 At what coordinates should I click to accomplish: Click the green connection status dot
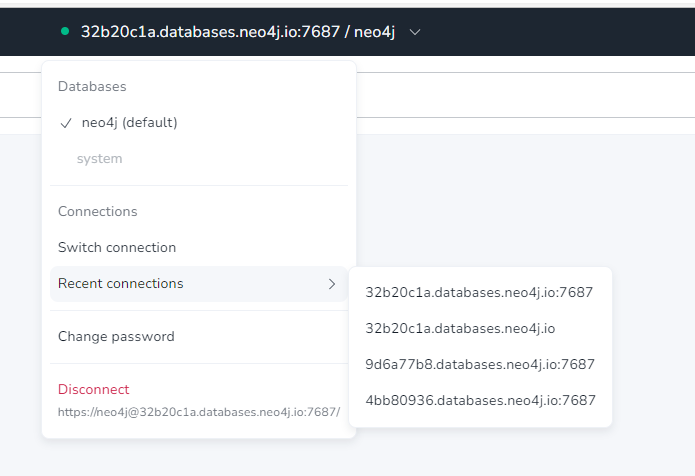coord(65,31)
